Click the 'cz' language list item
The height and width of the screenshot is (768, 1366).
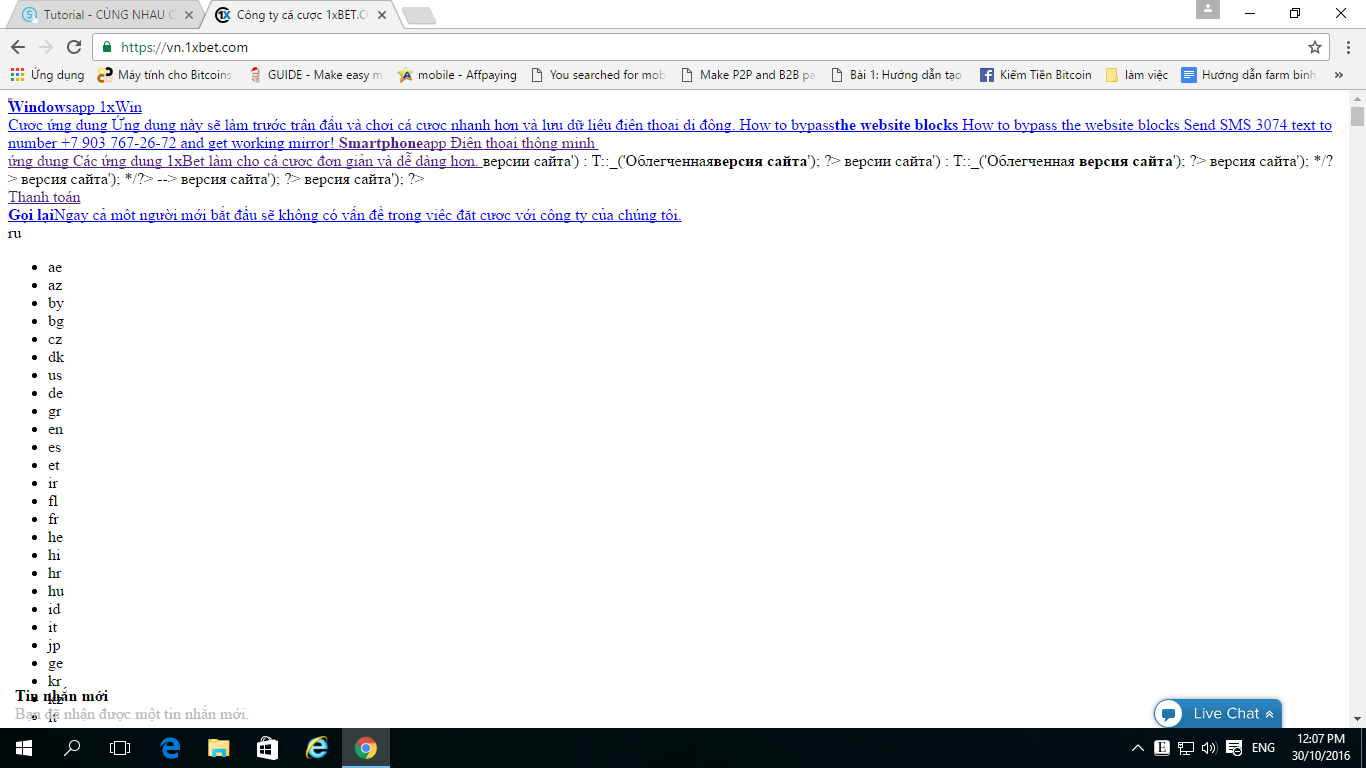(55, 339)
